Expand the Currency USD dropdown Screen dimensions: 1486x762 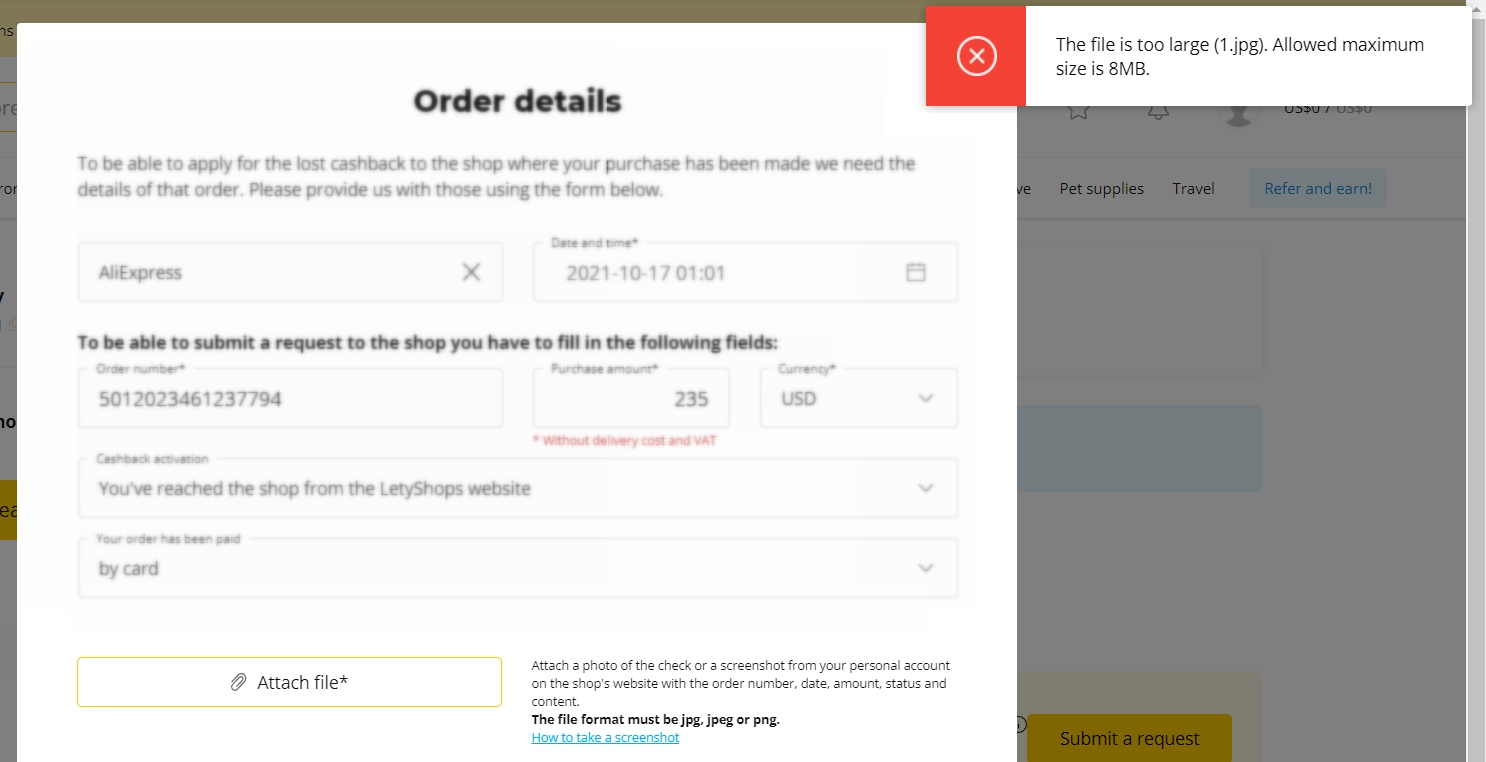pyautogui.click(x=859, y=398)
